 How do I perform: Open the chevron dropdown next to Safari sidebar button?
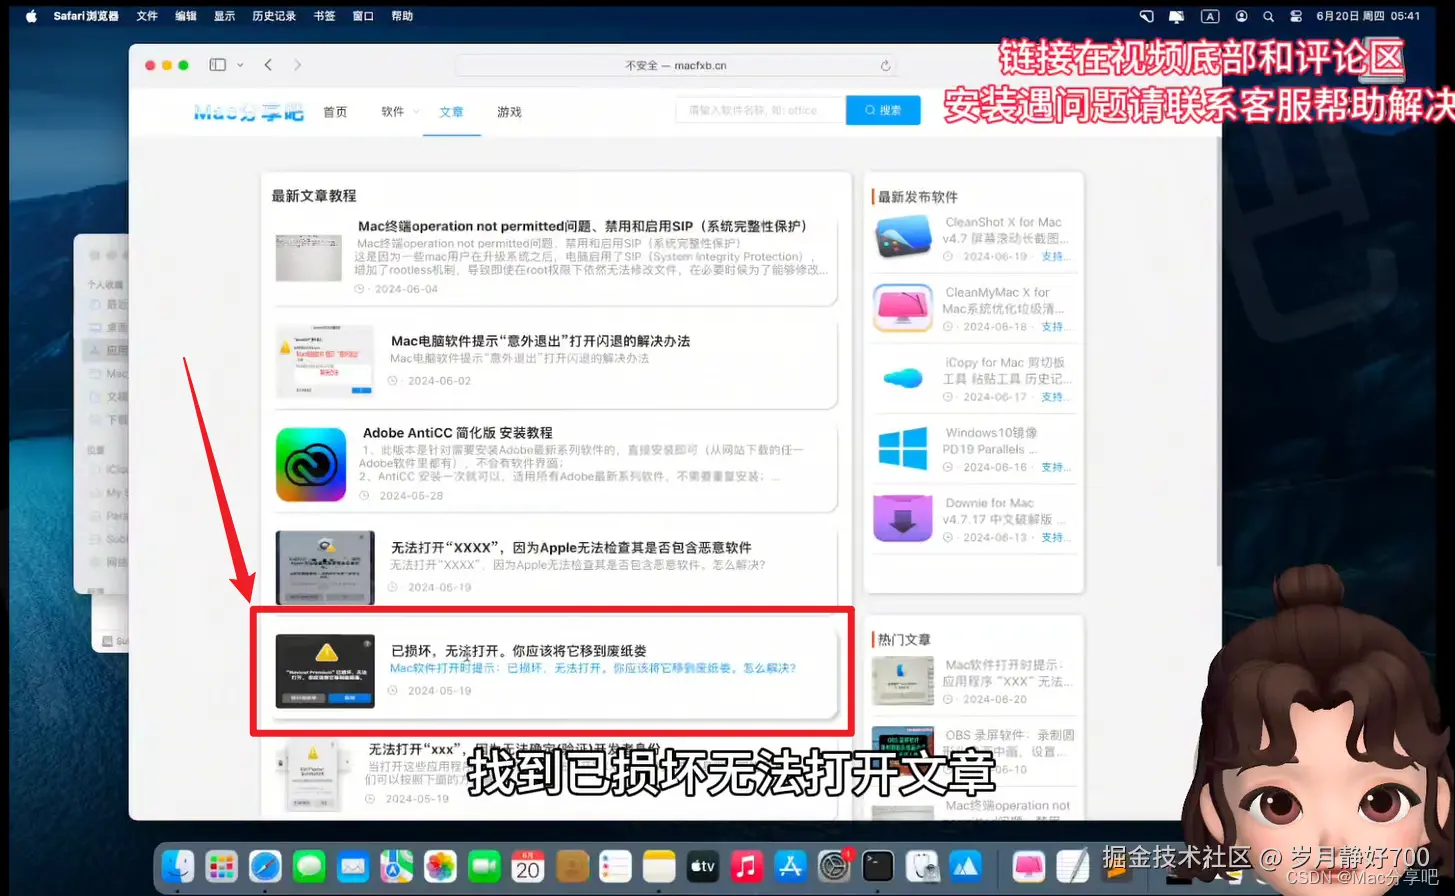point(238,63)
